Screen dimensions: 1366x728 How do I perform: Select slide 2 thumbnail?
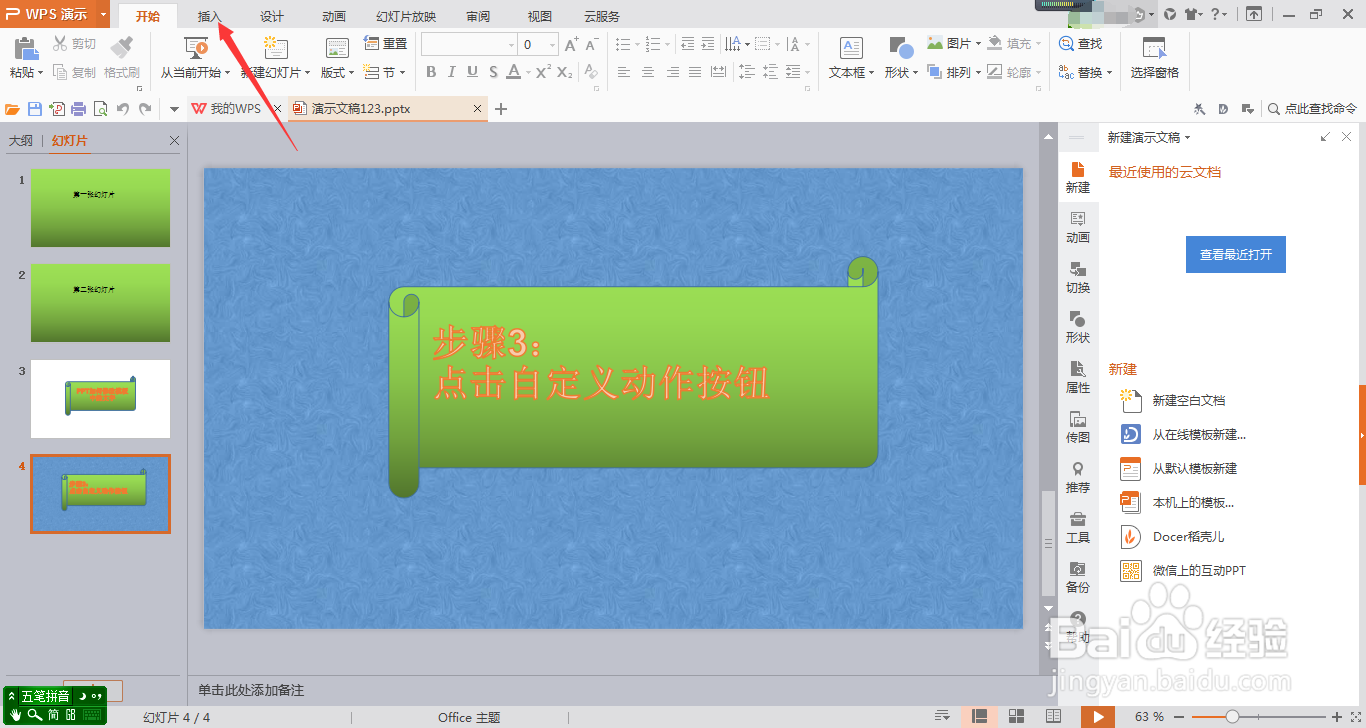pyautogui.click(x=100, y=303)
